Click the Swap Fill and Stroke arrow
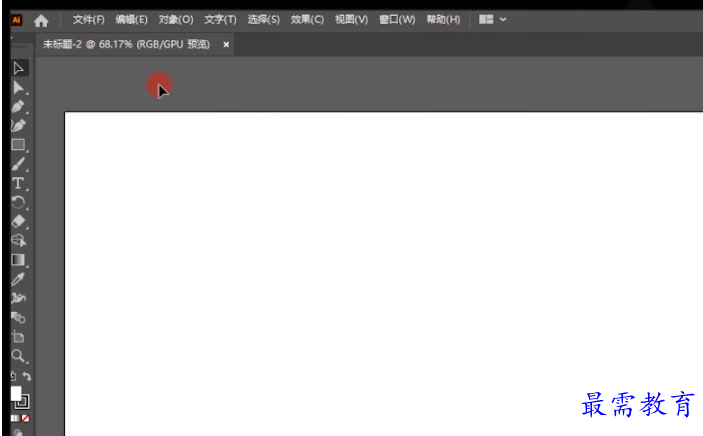703x436 pixels. coord(27,376)
